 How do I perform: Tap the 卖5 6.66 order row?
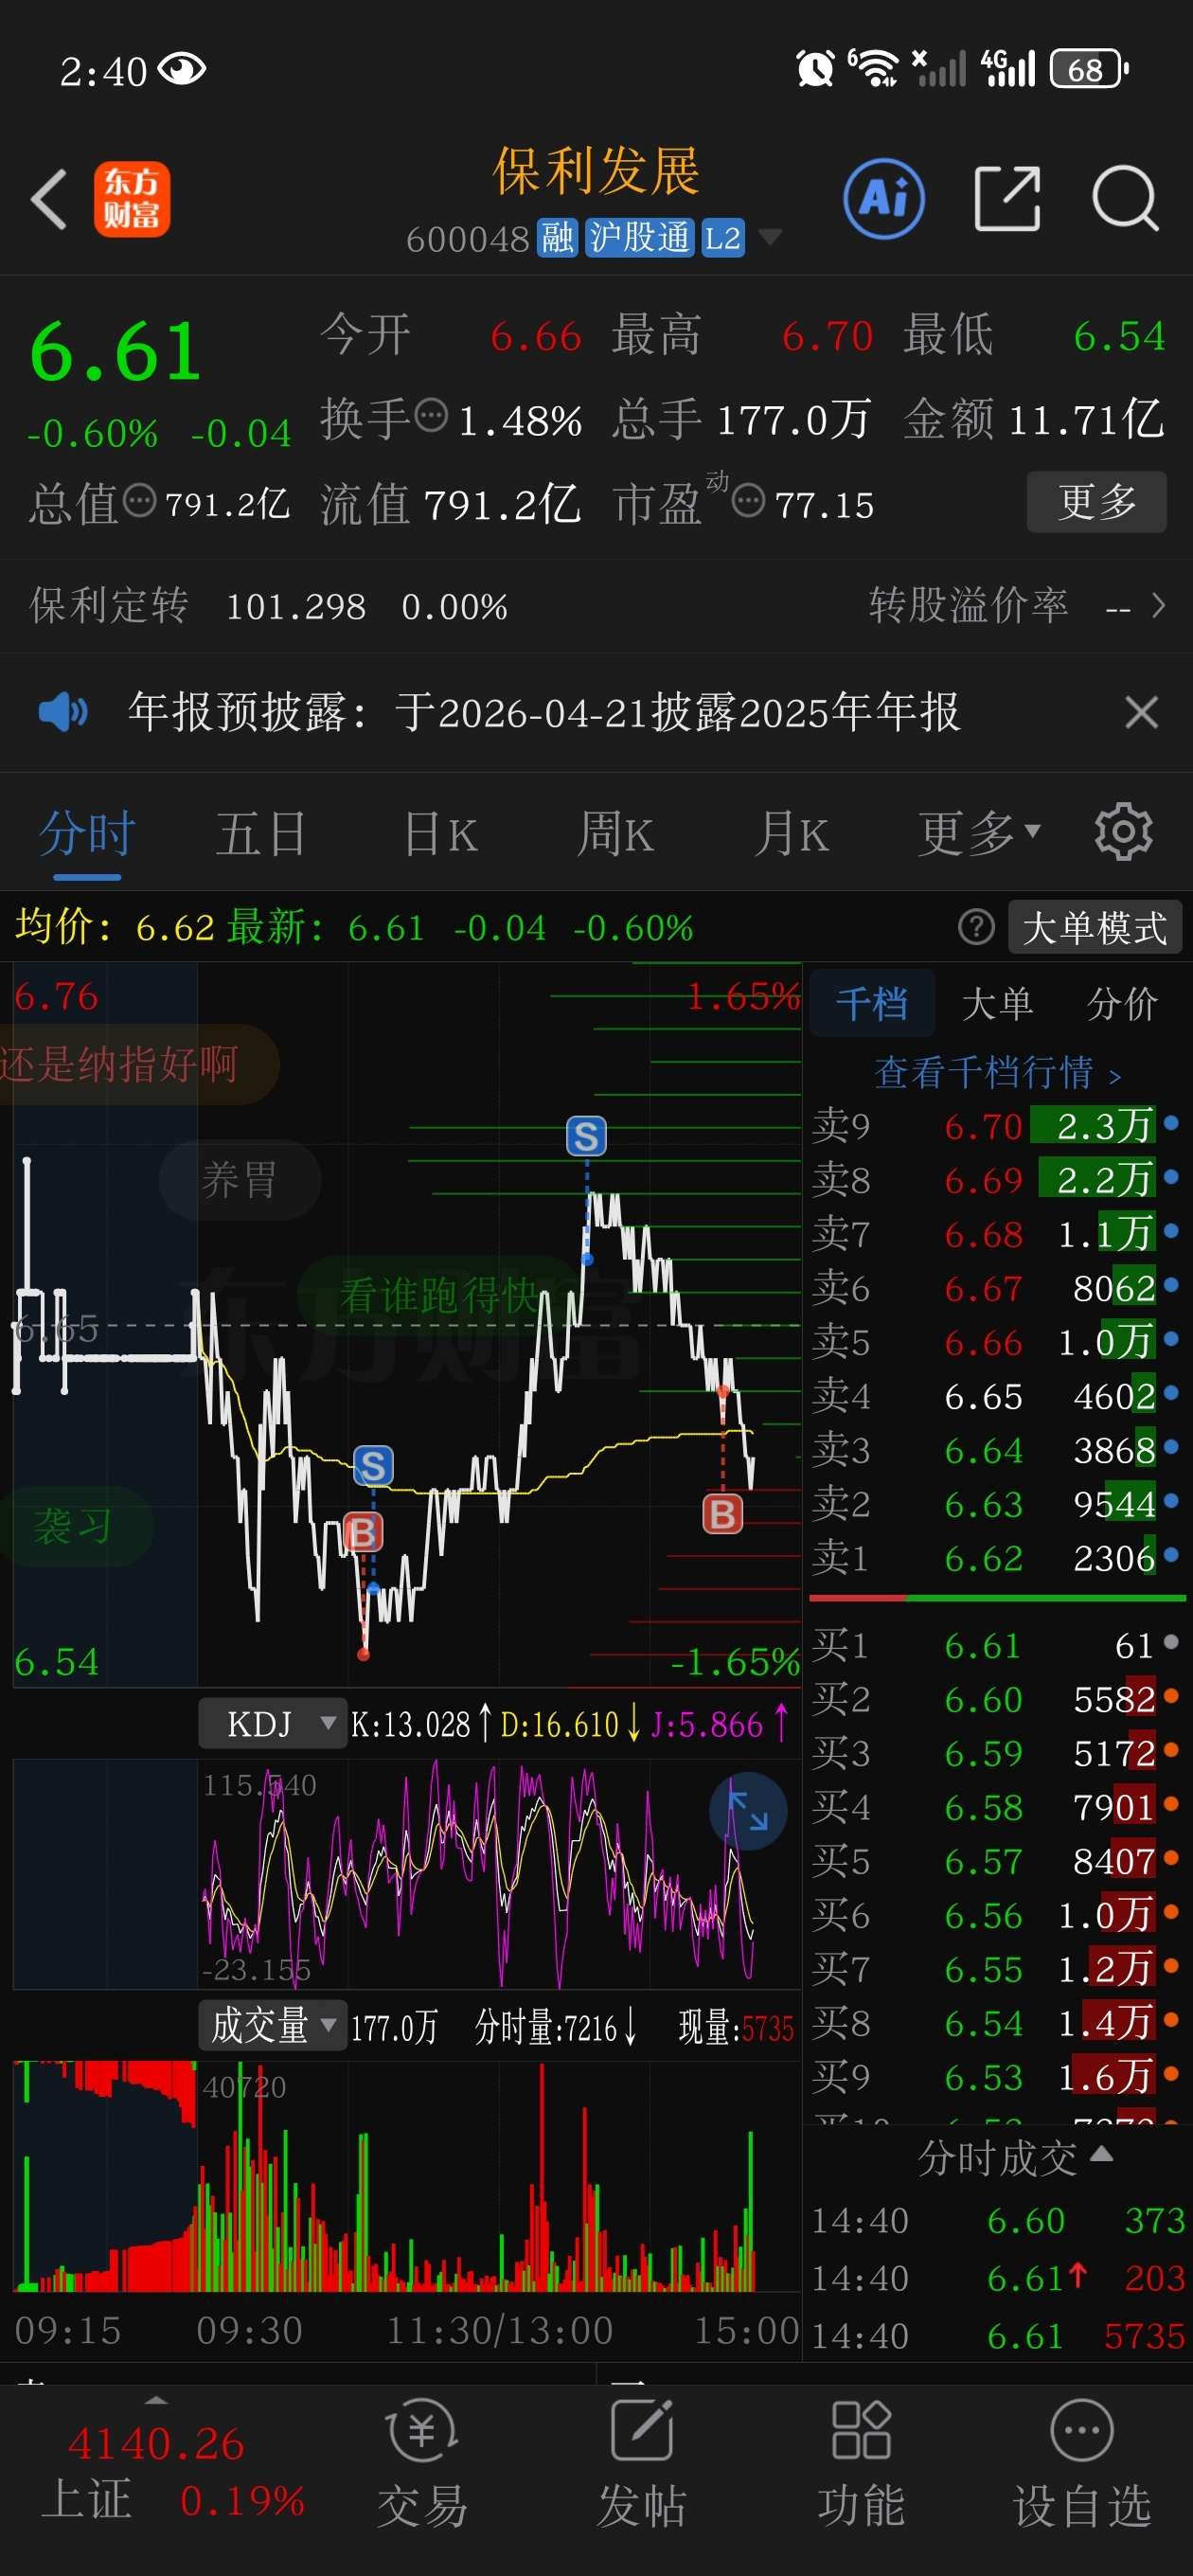tap(996, 1341)
